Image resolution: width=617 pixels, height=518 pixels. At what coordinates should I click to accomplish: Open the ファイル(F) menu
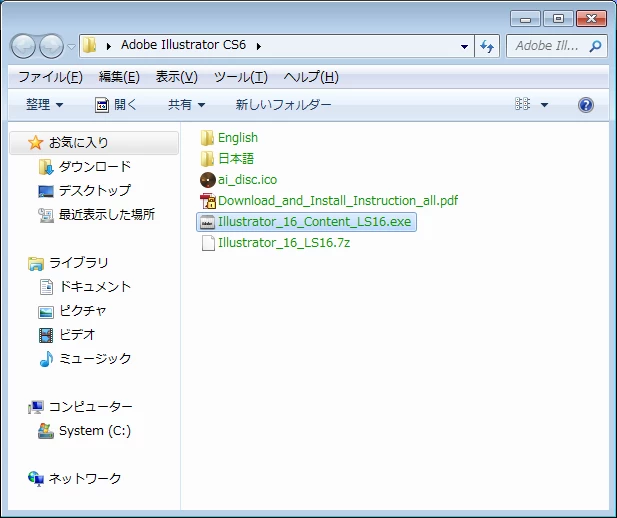(x=50, y=77)
